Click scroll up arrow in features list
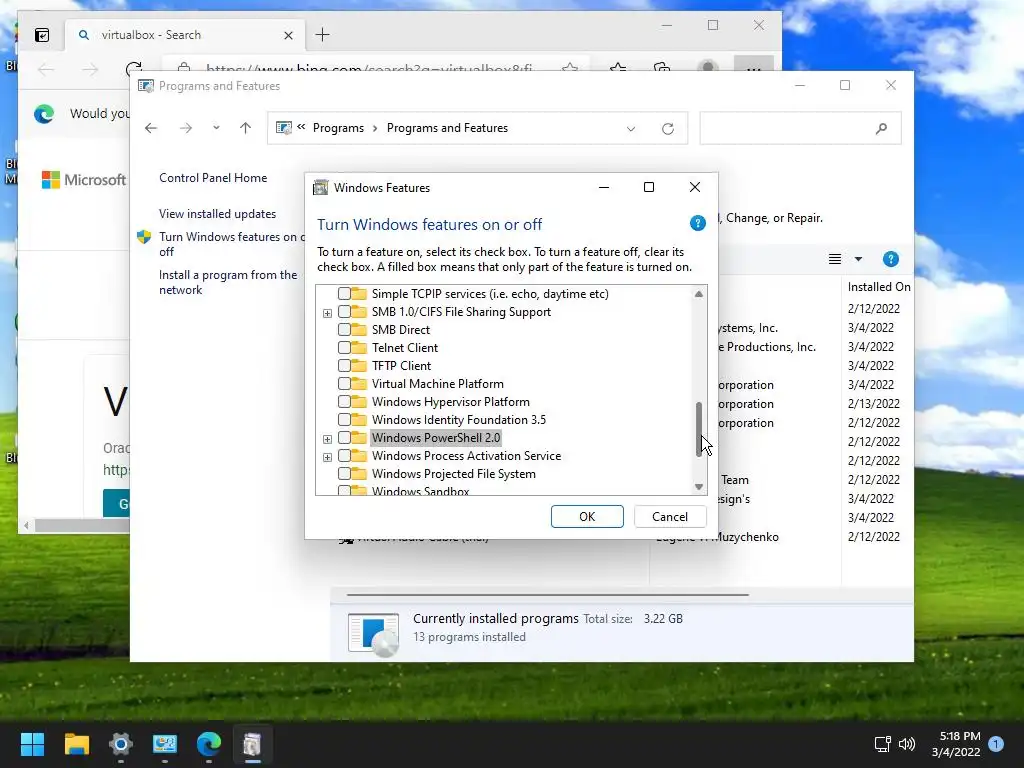1024x768 pixels. pos(699,294)
